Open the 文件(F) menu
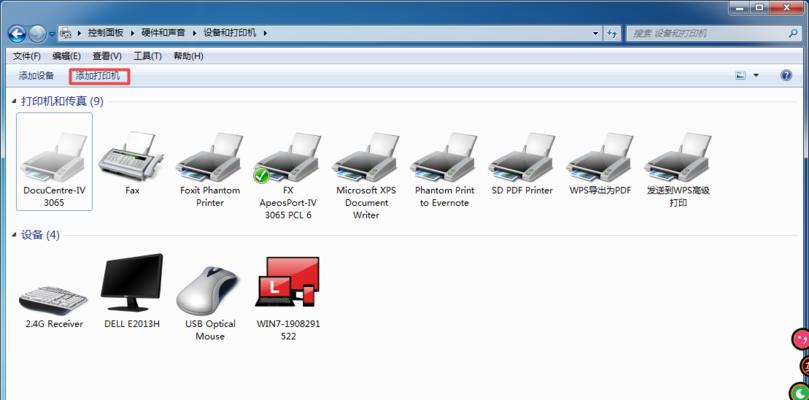This screenshot has width=809, height=400. (27, 56)
